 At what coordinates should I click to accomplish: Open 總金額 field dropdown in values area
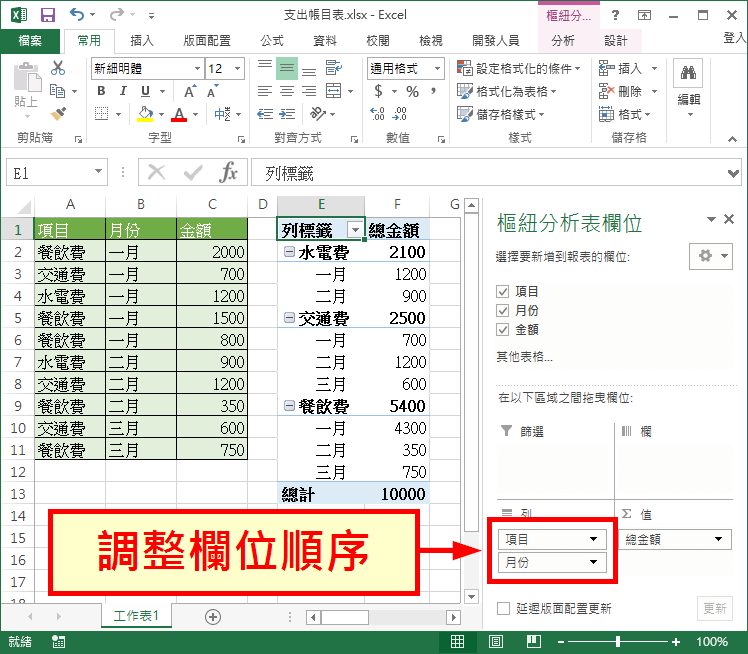coord(718,539)
